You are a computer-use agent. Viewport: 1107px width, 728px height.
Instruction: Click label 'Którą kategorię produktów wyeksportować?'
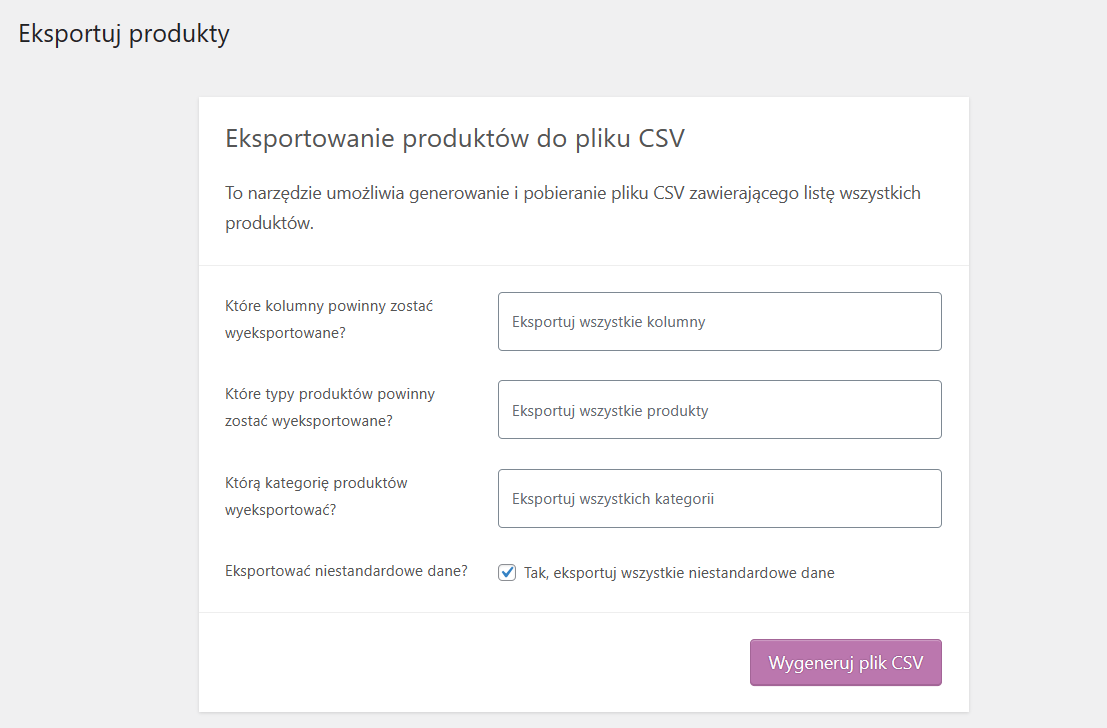pyautogui.click(x=316, y=496)
